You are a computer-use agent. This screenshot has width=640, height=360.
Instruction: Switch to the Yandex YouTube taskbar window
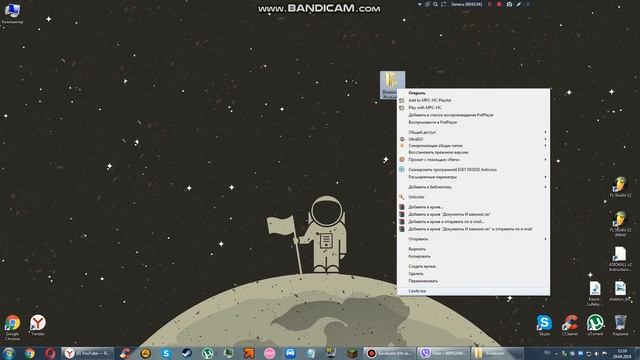tap(88, 353)
